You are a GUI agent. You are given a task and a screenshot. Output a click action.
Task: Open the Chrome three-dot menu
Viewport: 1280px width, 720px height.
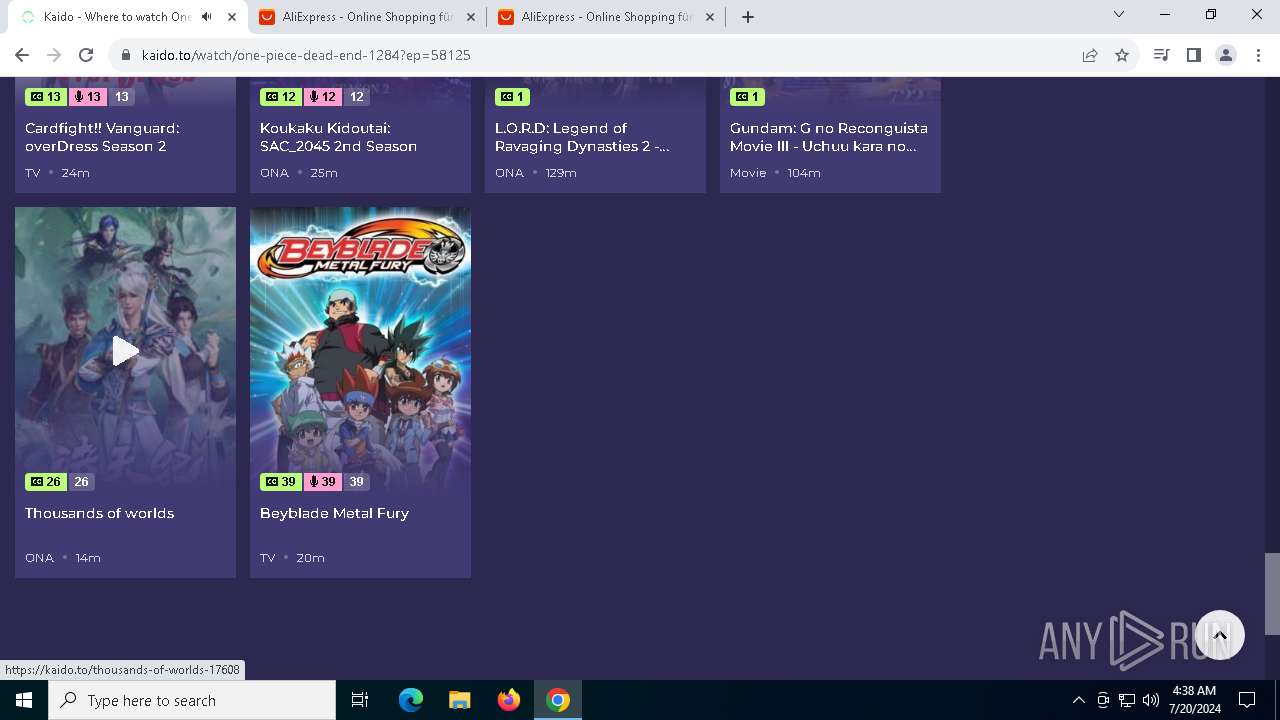(x=1257, y=55)
